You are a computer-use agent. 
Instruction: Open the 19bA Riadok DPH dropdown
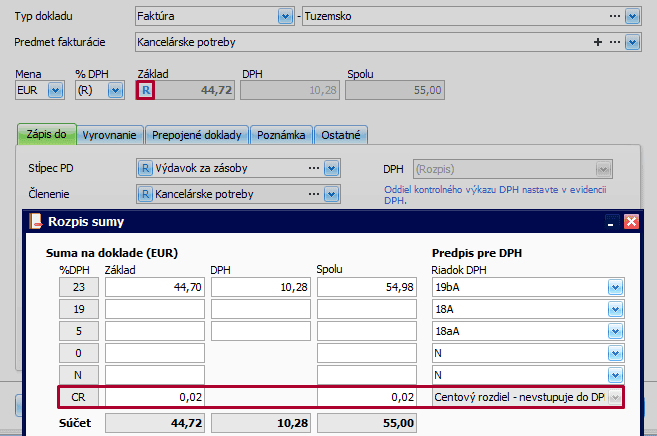click(614, 288)
